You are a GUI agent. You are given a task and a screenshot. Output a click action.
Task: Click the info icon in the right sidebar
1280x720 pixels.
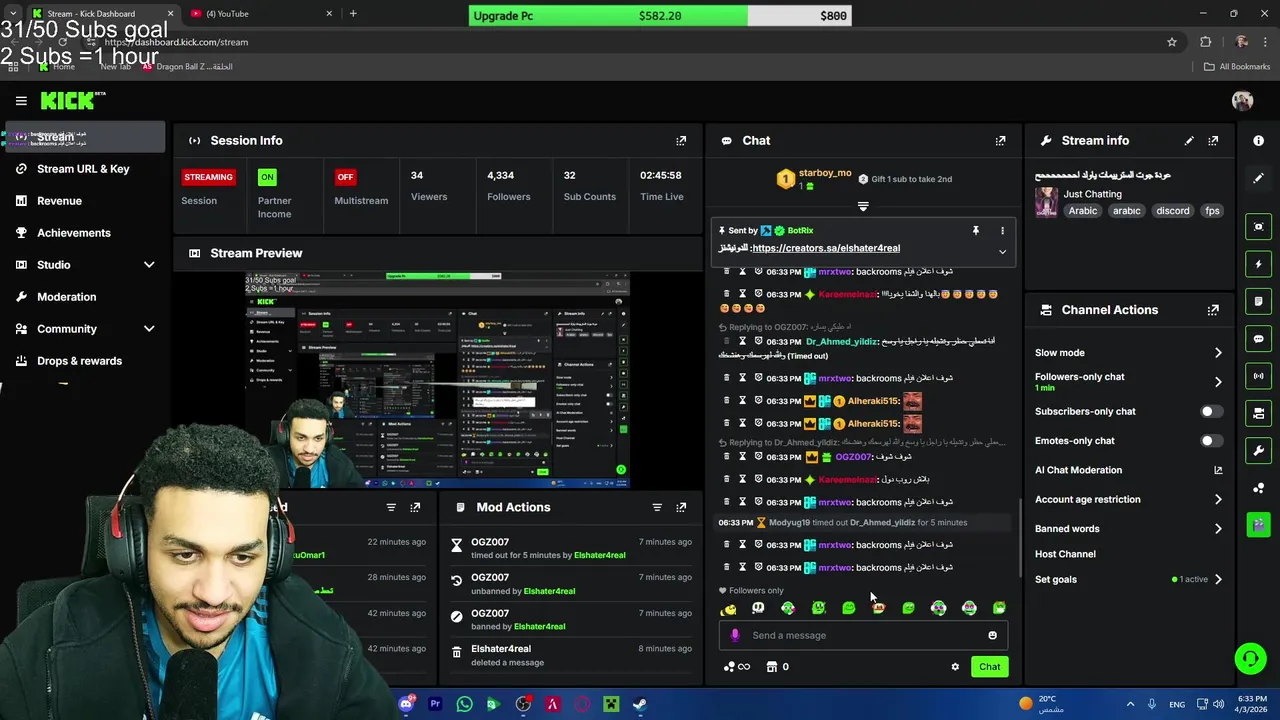tap(1258, 141)
